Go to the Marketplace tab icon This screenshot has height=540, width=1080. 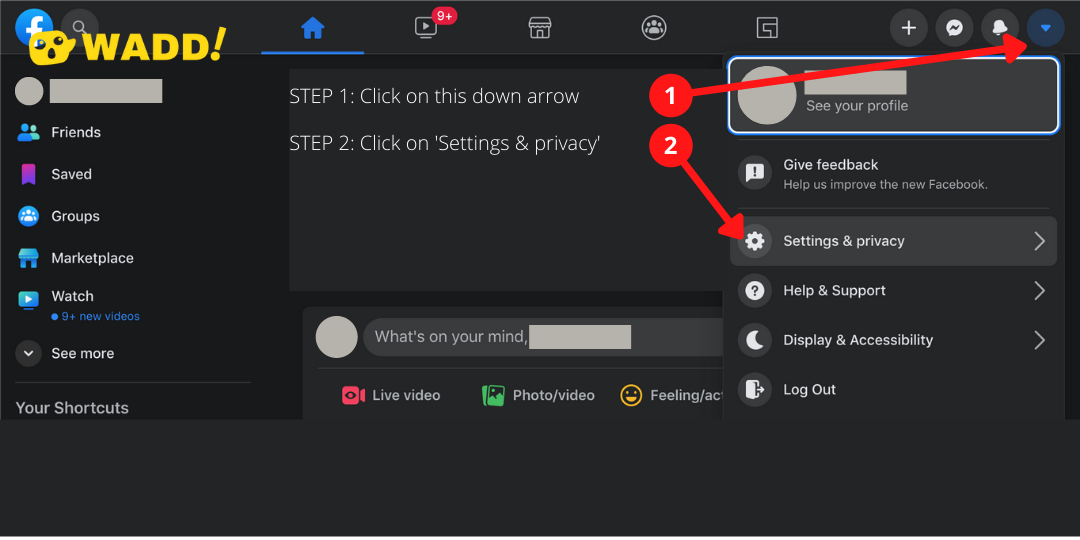[x=540, y=28]
